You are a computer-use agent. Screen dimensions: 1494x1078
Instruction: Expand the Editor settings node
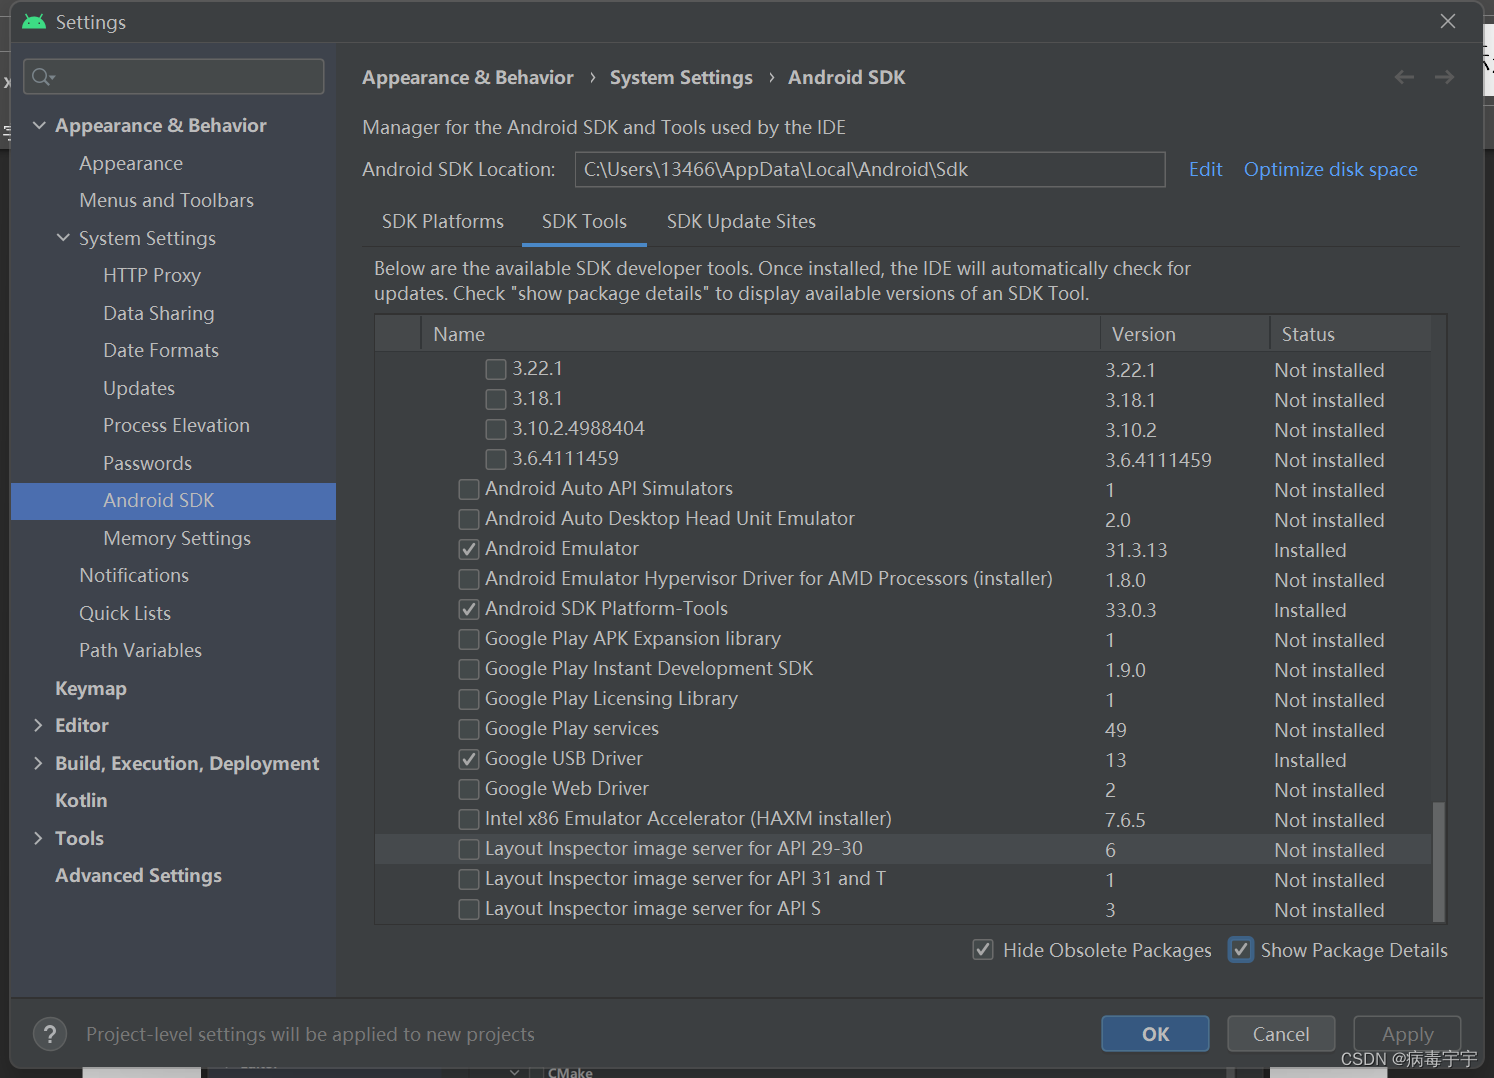[x=39, y=725]
